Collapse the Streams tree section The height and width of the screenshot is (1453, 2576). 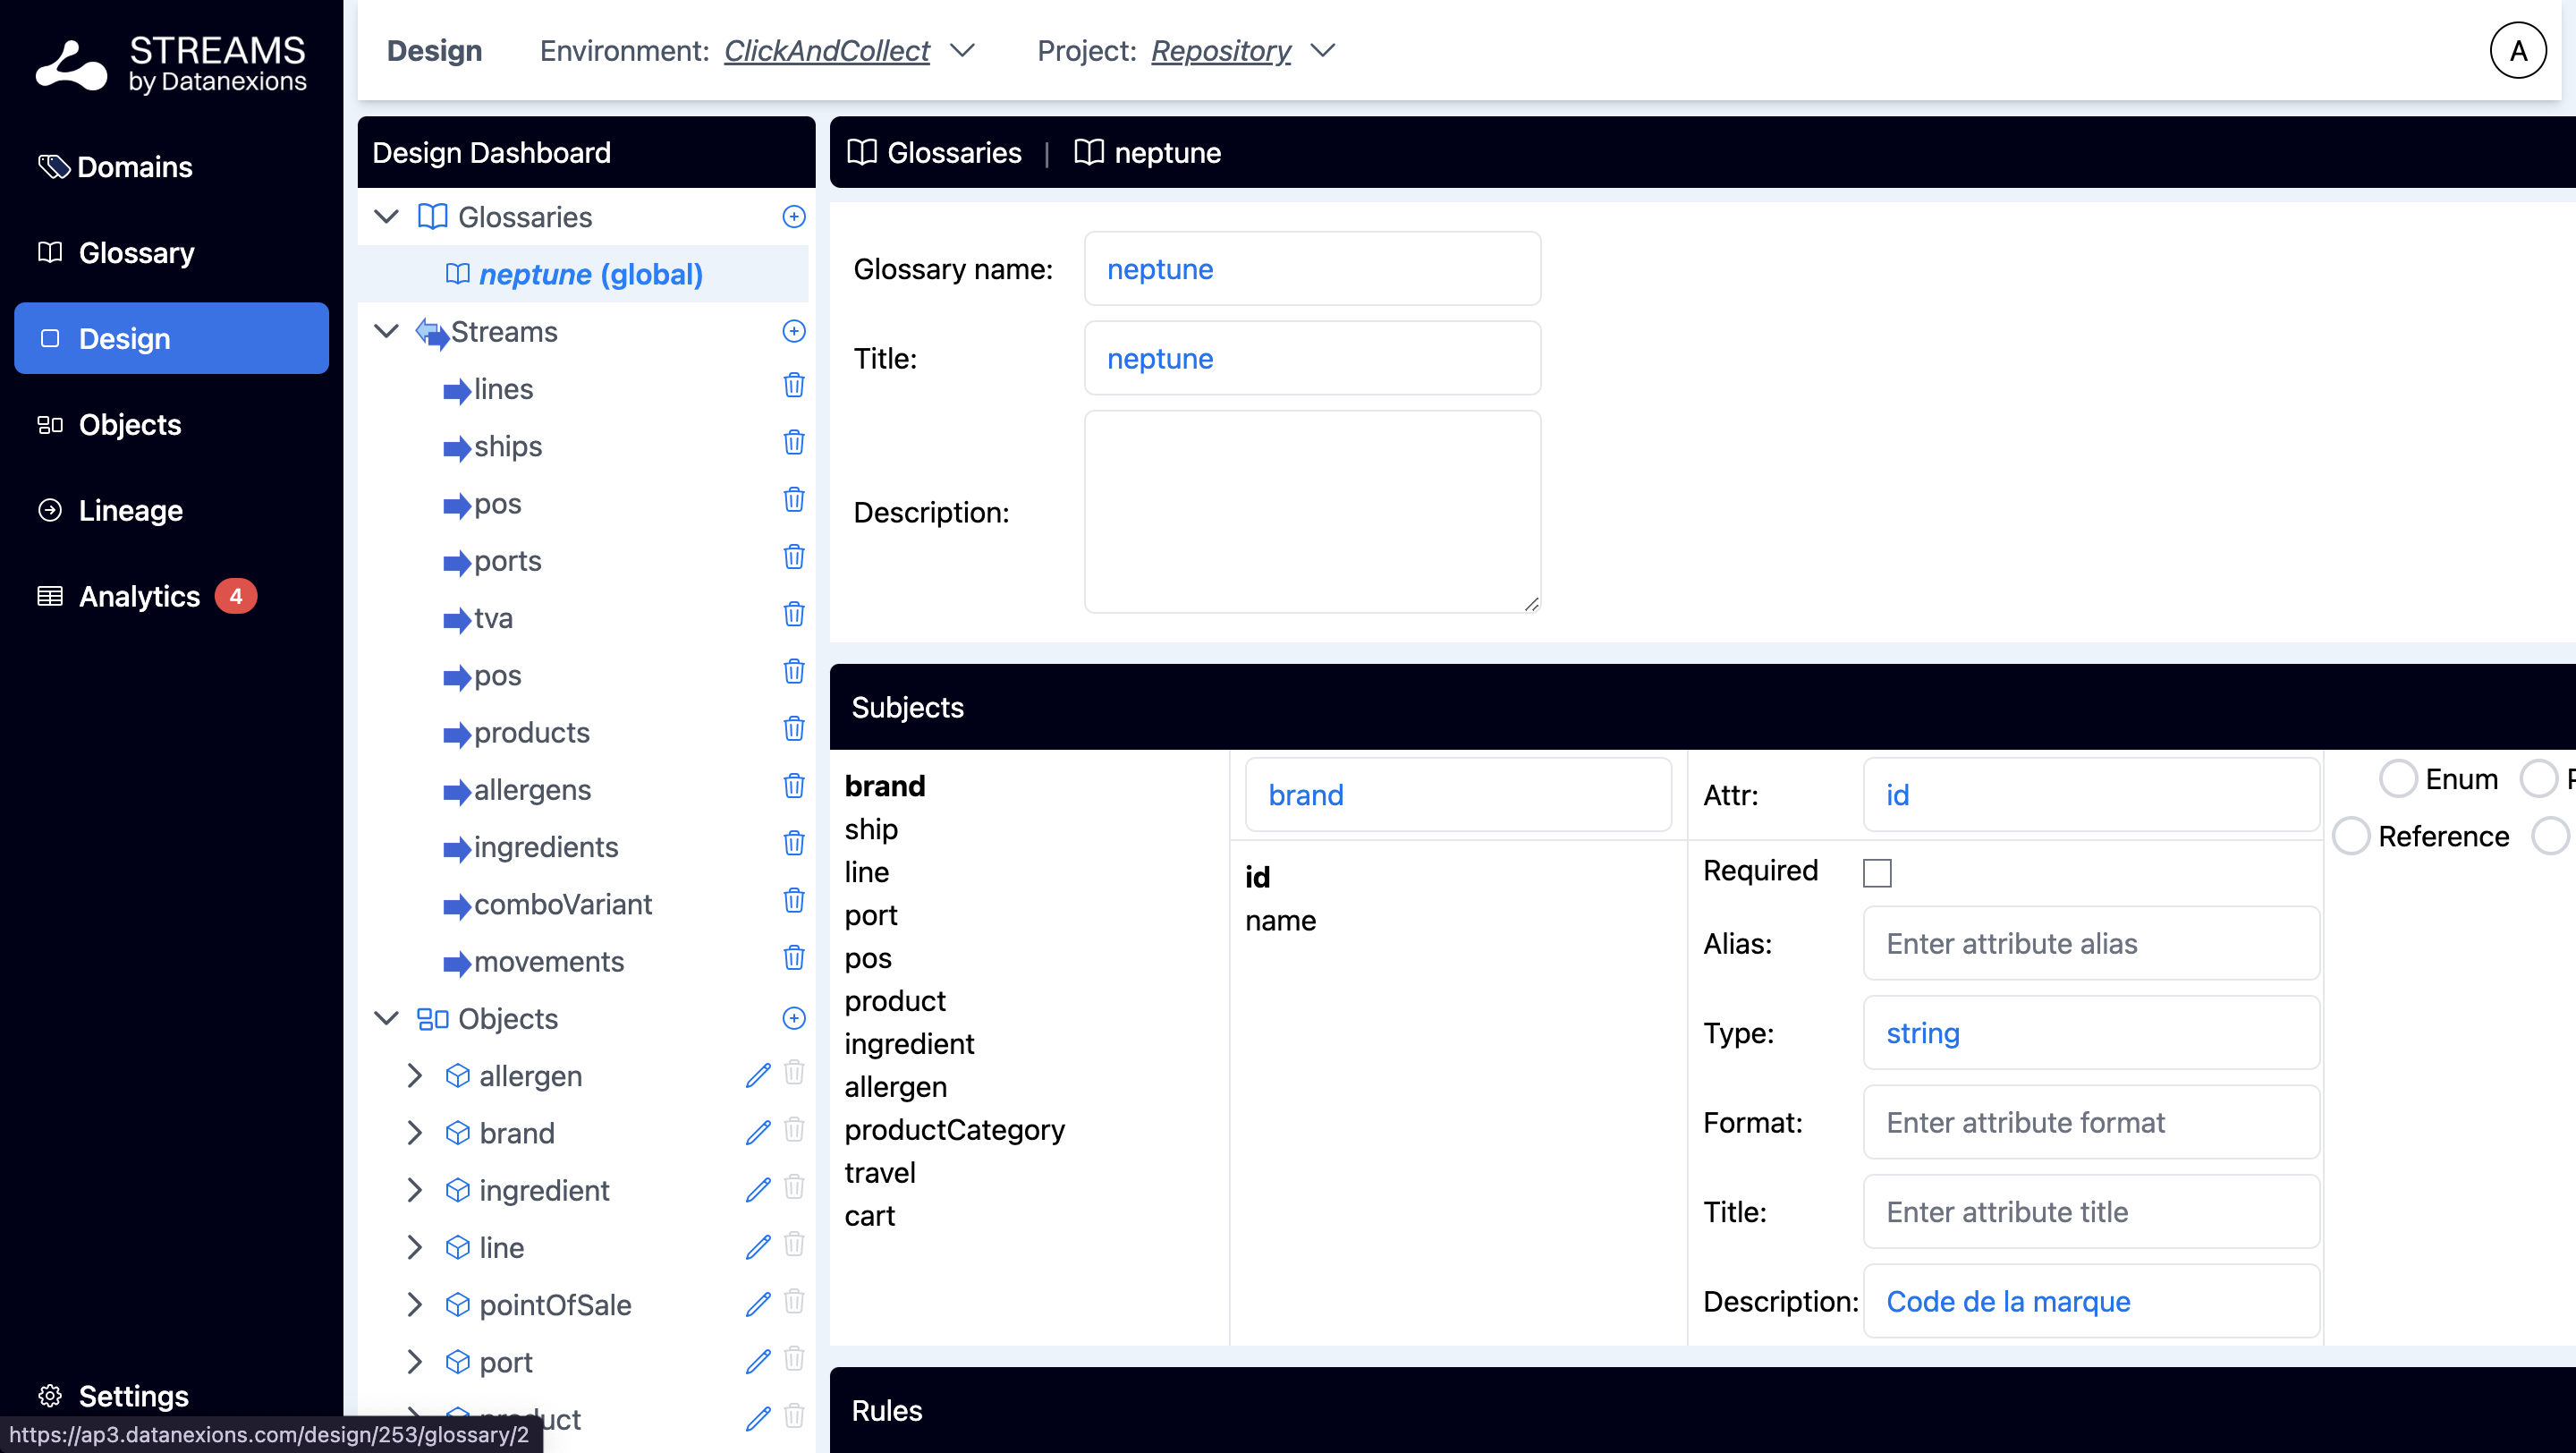pos(386,332)
